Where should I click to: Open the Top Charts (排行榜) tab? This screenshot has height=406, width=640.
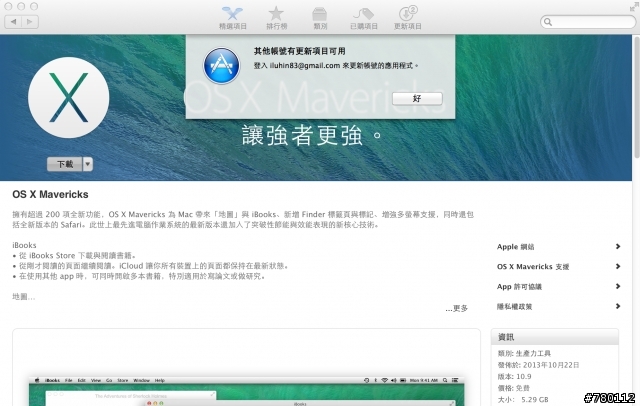(x=276, y=18)
